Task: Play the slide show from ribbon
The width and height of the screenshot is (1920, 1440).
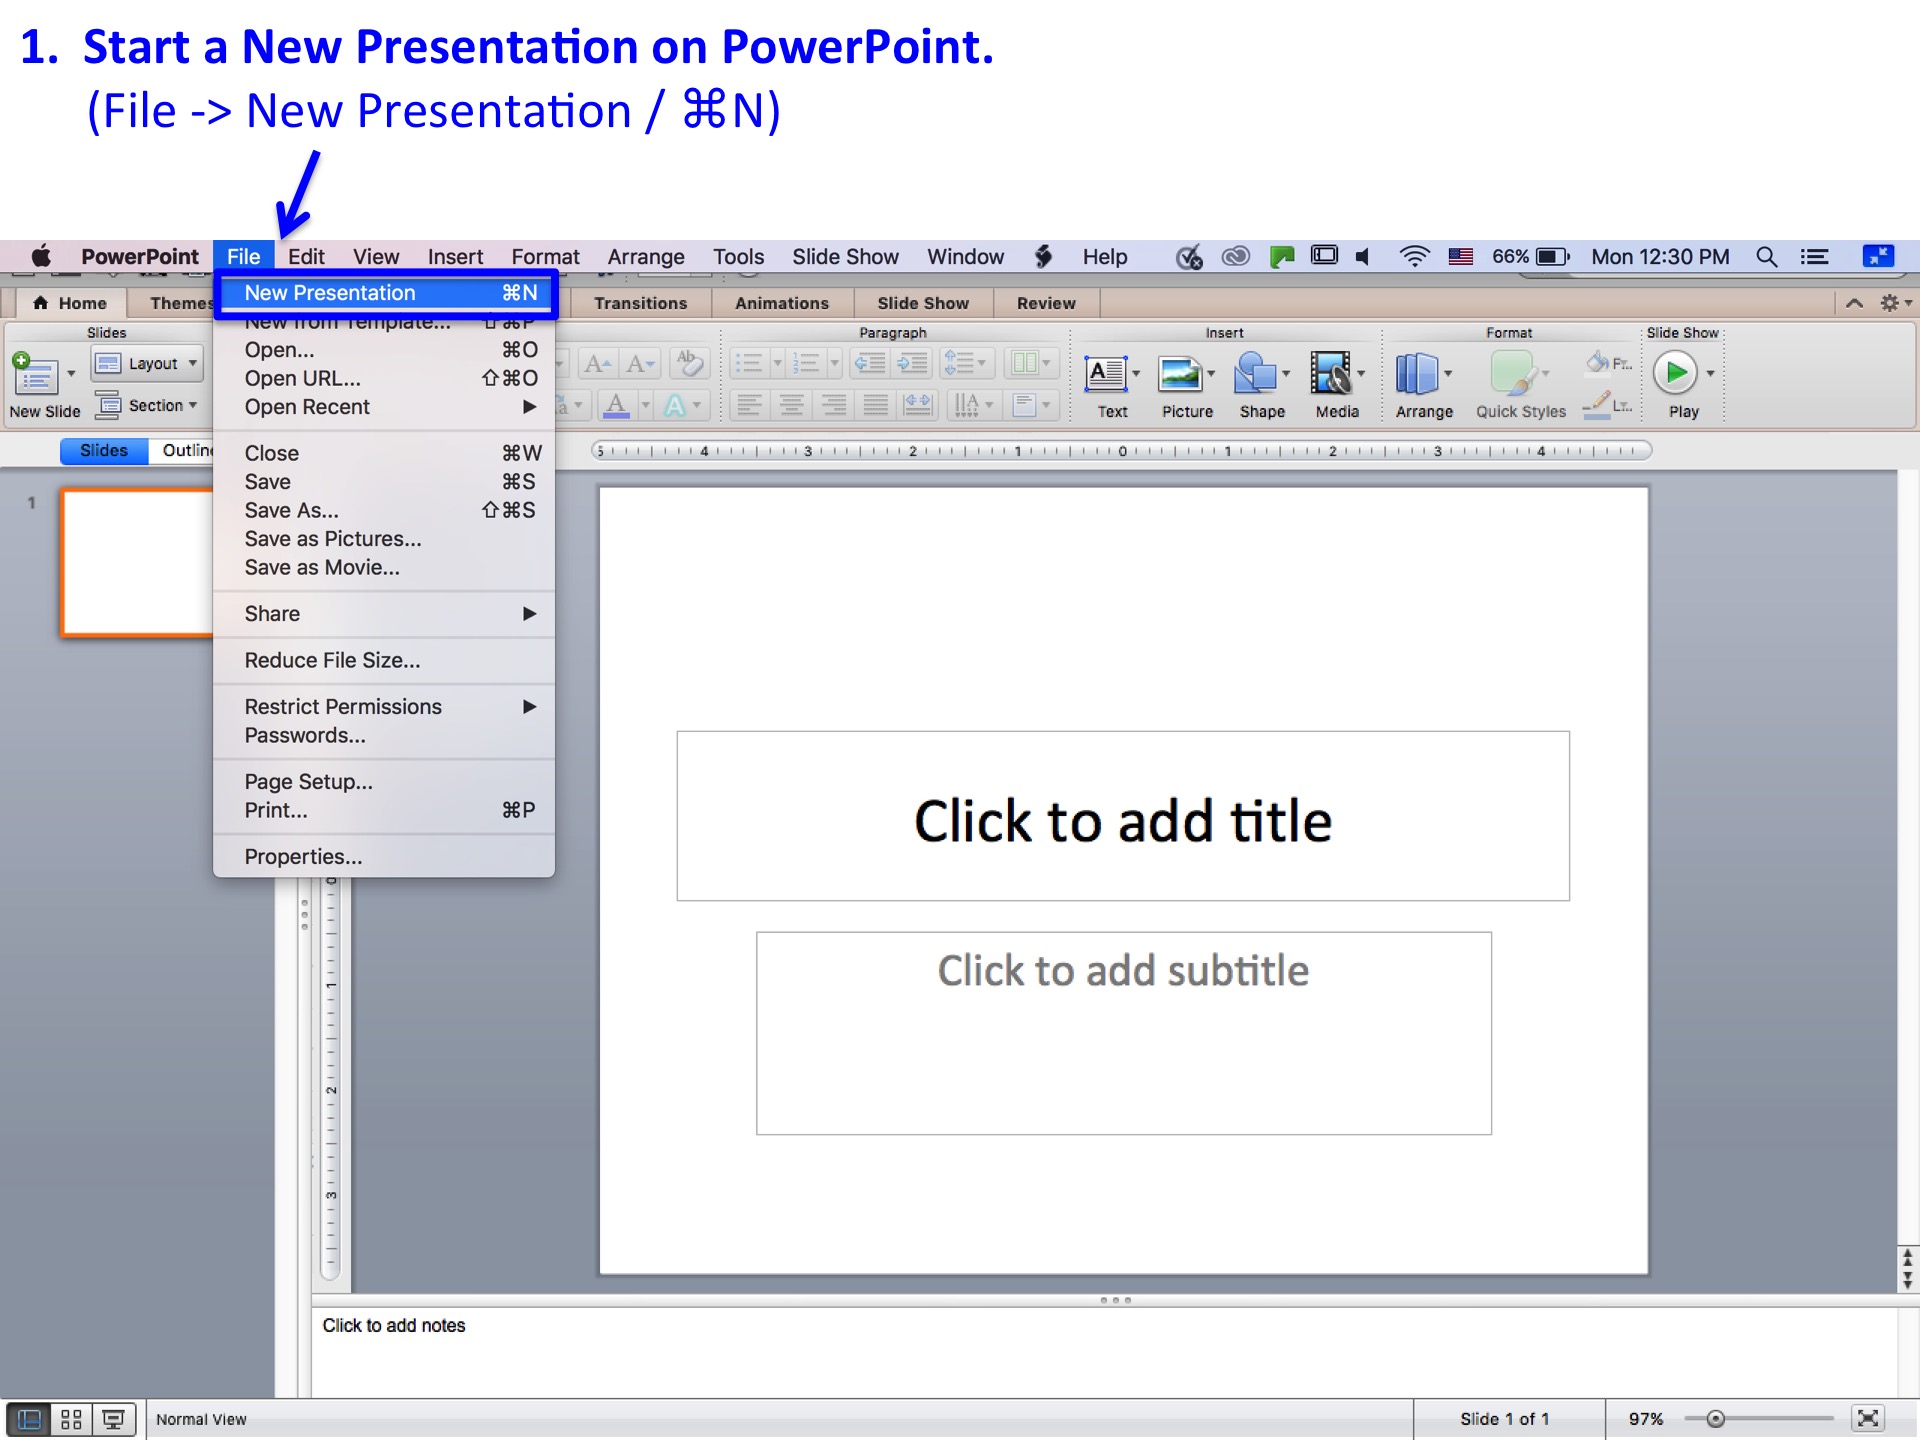Action: pyautogui.click(x=1676, y=373)
